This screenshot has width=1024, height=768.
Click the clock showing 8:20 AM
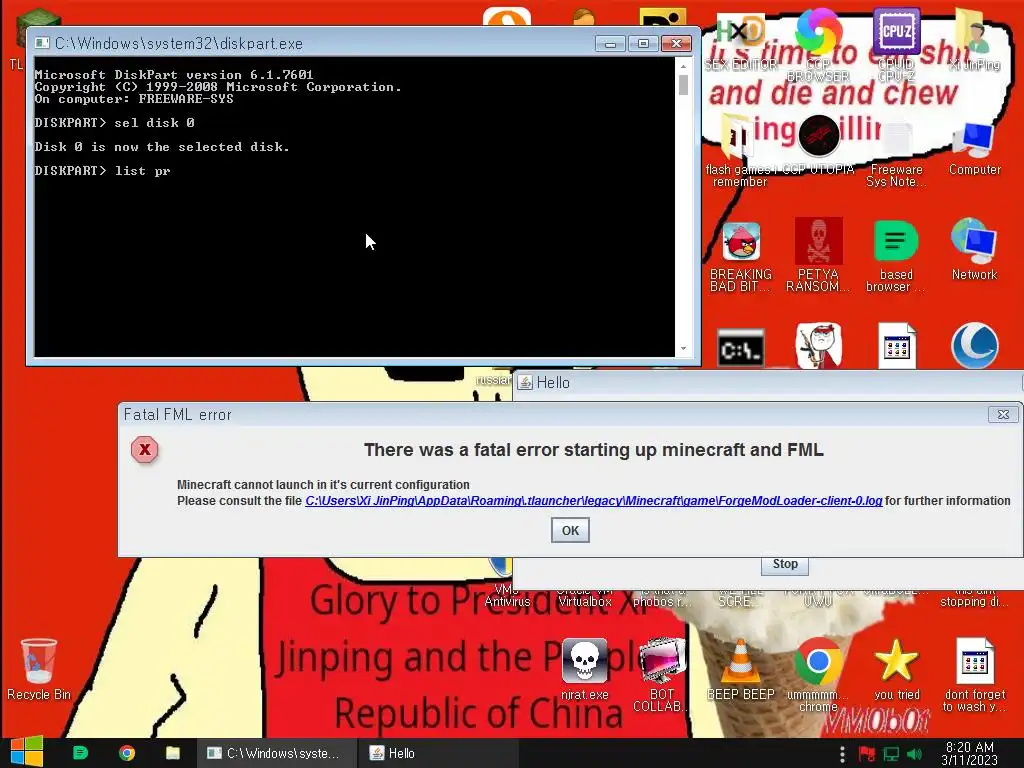(x=970, y=754)
